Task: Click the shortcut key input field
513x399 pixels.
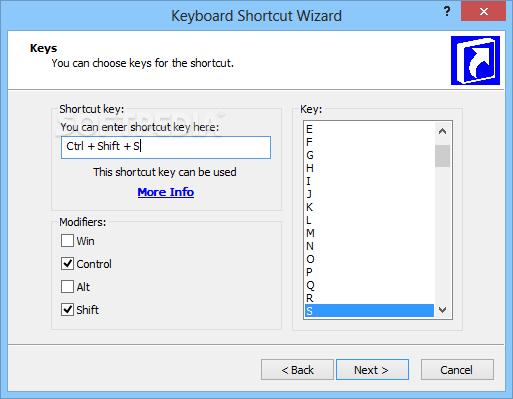Action: click(x=166, y=147)
